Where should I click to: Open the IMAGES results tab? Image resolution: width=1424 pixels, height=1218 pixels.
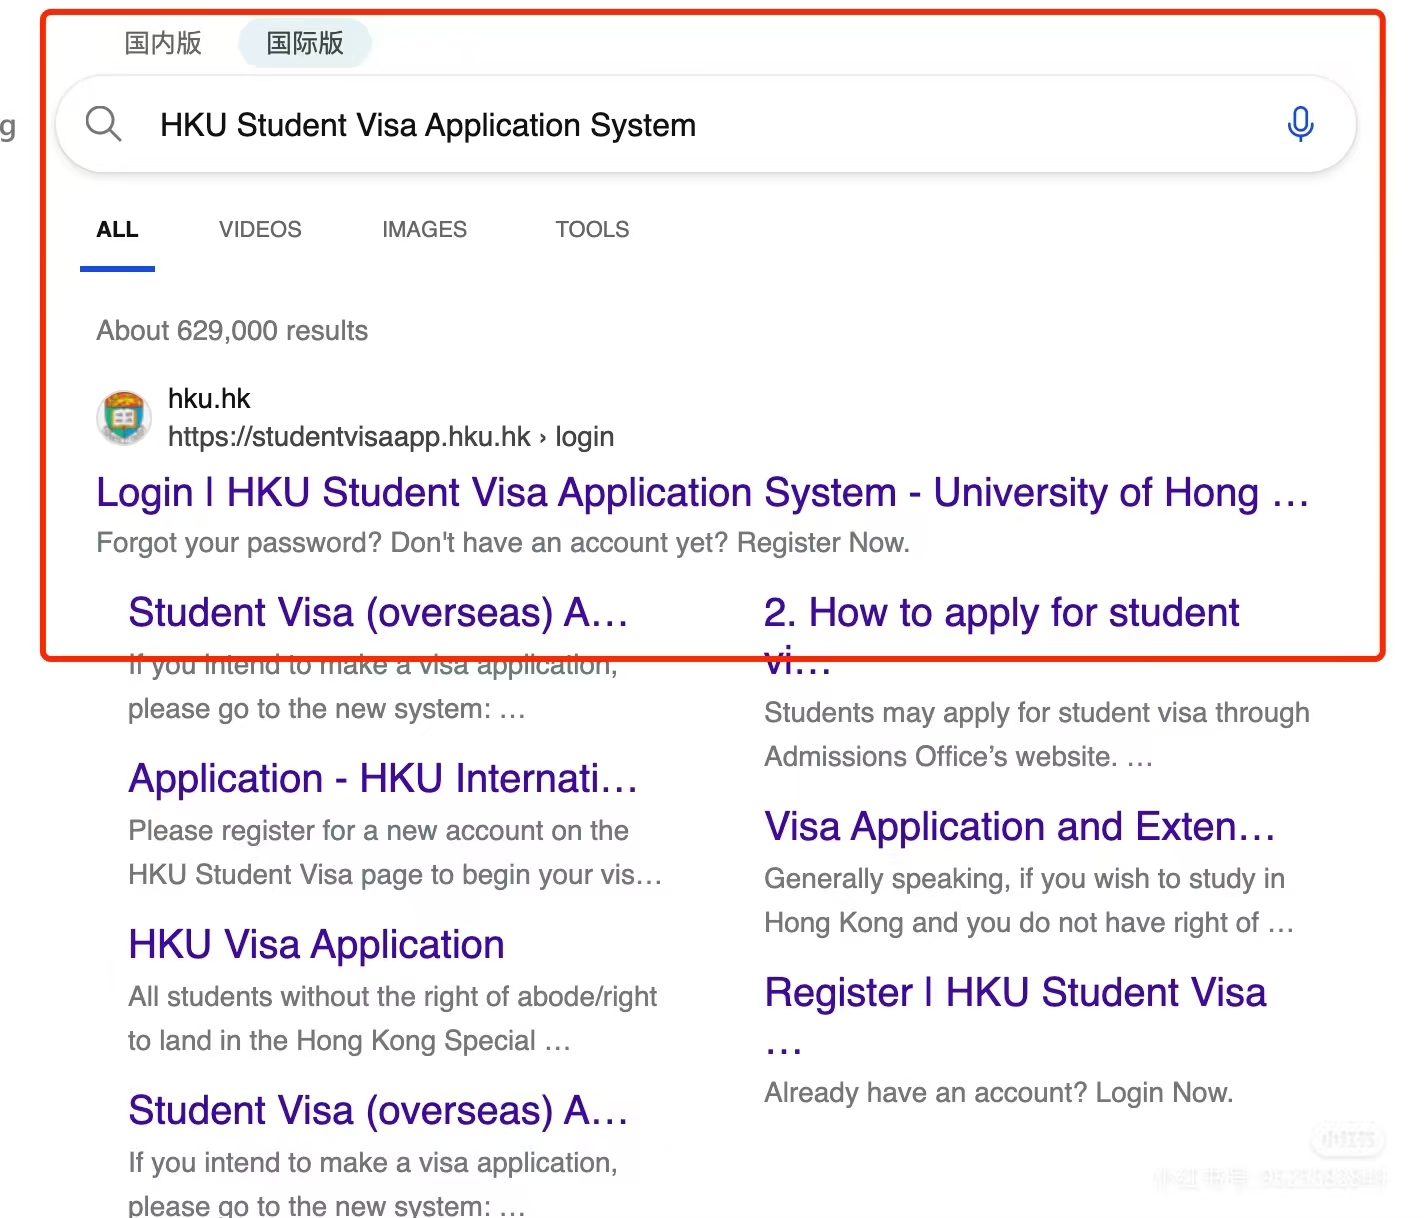pyautogui.click(x=424, y=230)
